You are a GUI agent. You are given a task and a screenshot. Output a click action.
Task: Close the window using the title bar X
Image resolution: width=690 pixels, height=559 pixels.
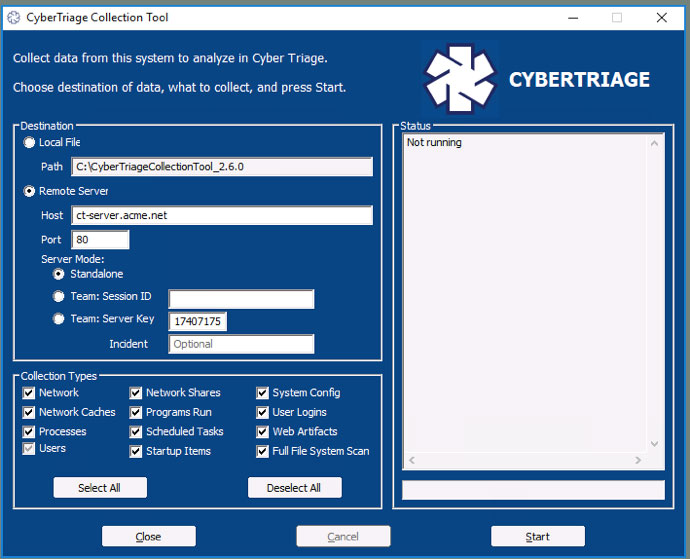pyautogui.click(x=662, y=18)
